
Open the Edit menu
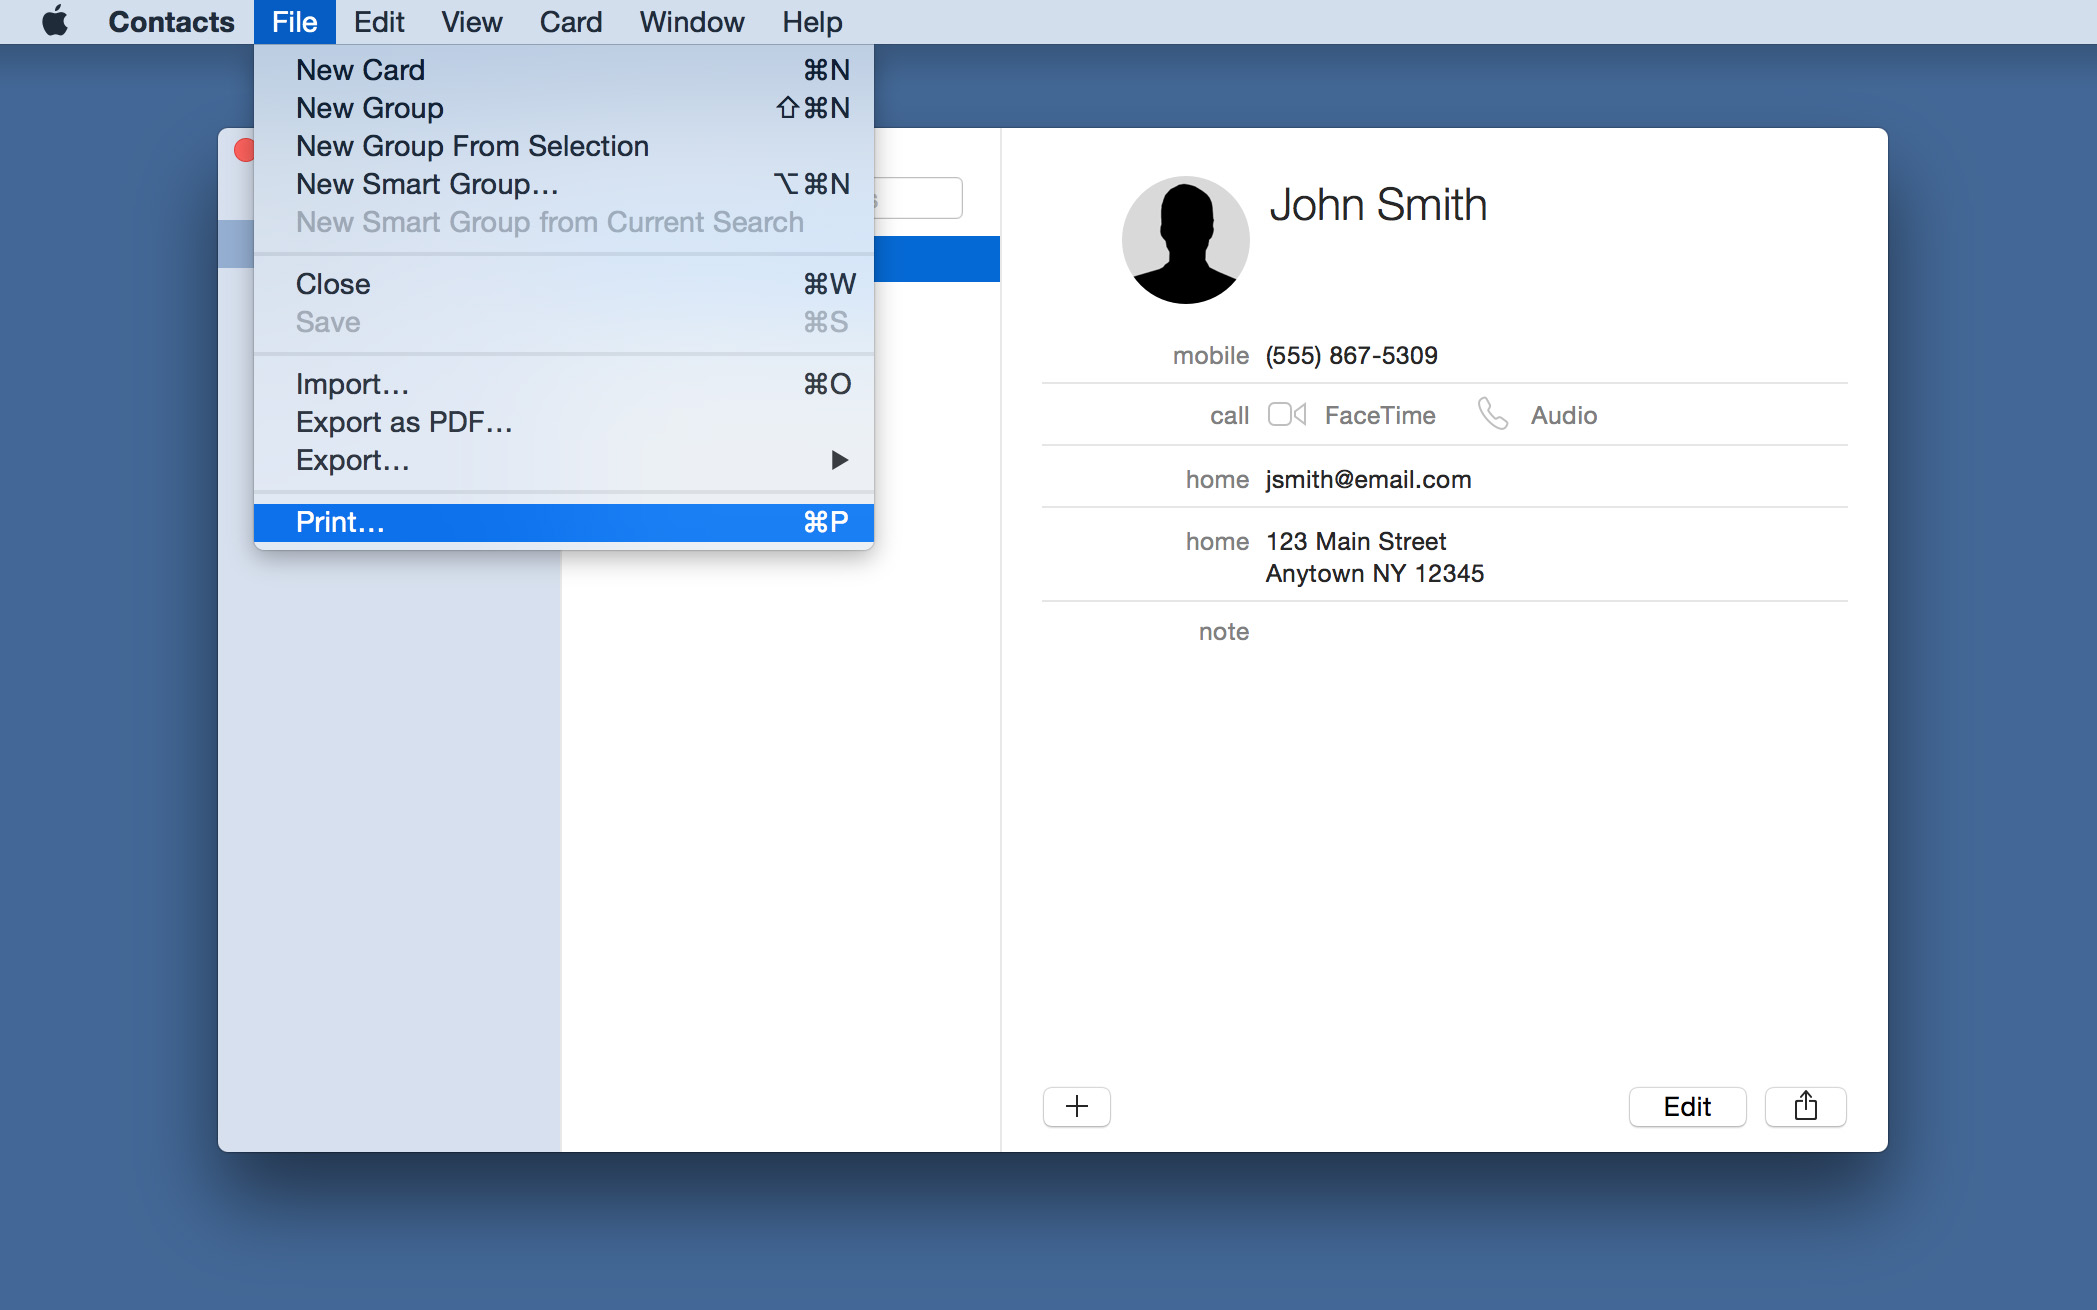point(379,22)
